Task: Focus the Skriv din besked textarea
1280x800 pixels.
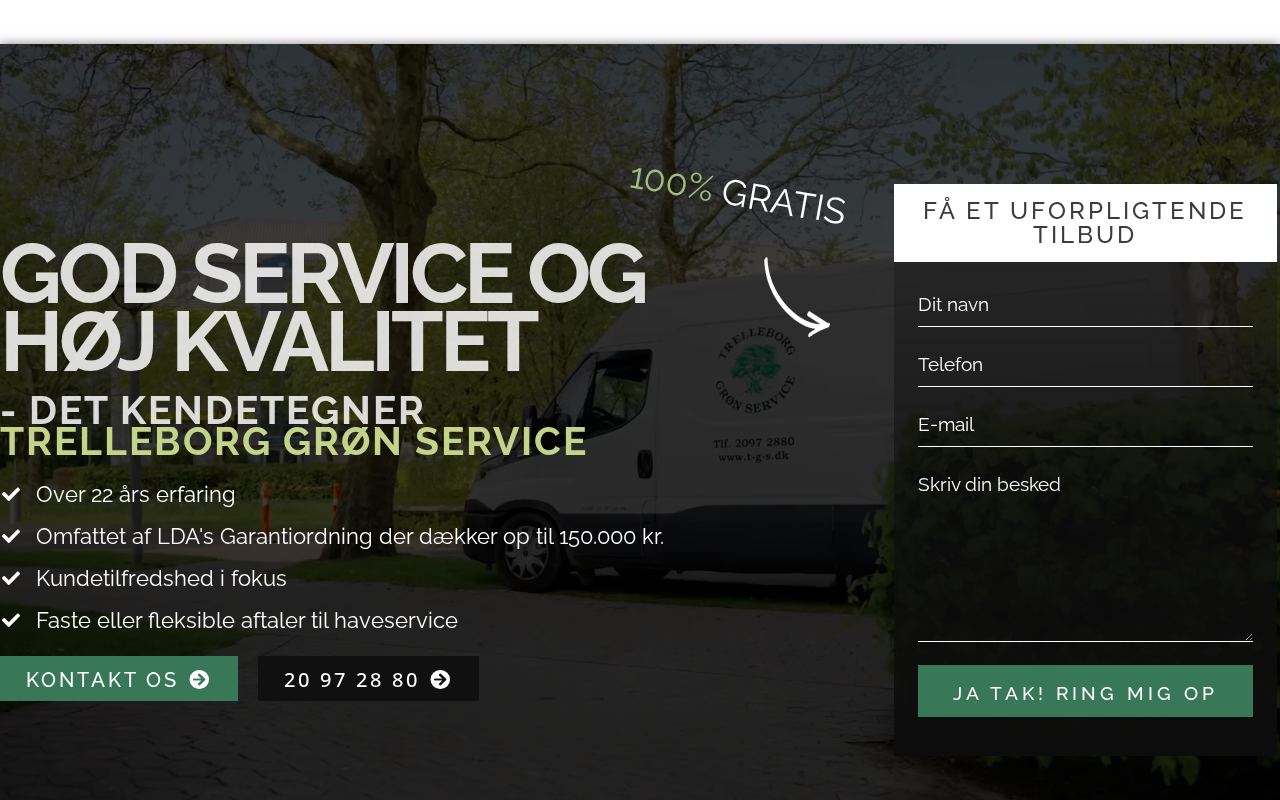Action: [1085, 553]
